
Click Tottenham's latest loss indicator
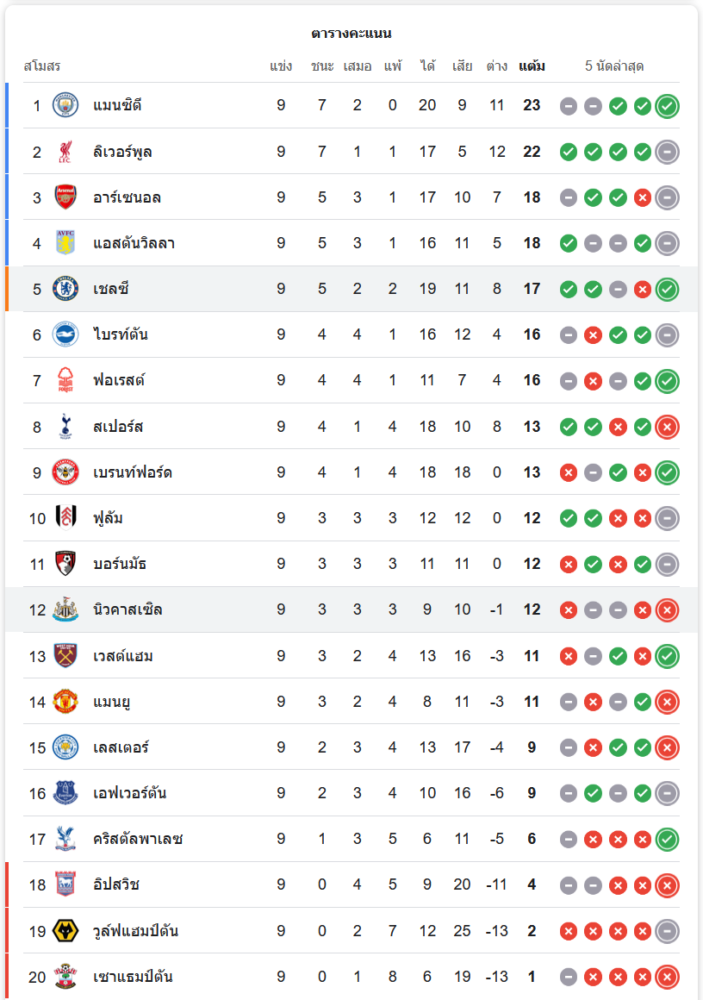(667, 427)
